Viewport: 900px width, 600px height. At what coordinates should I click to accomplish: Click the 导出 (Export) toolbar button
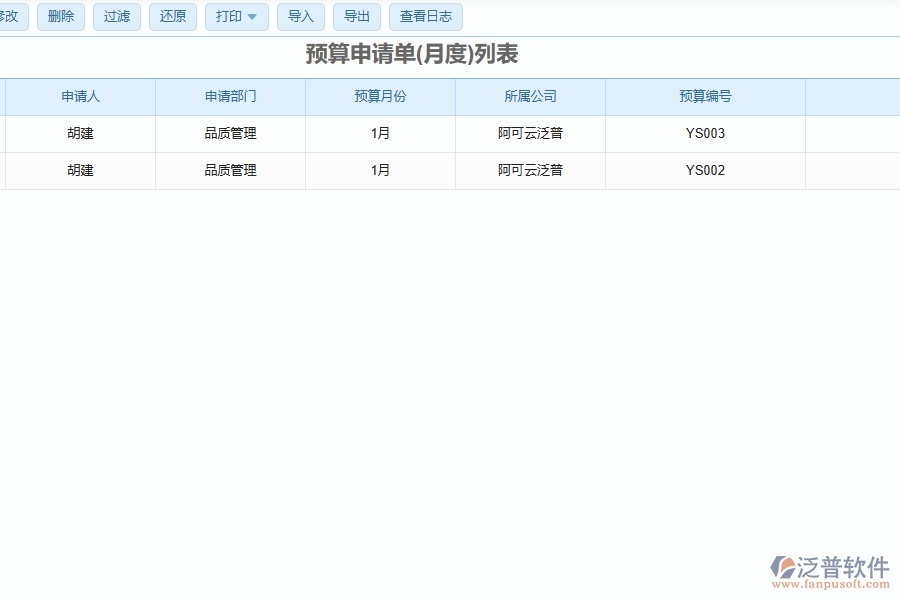357,16
